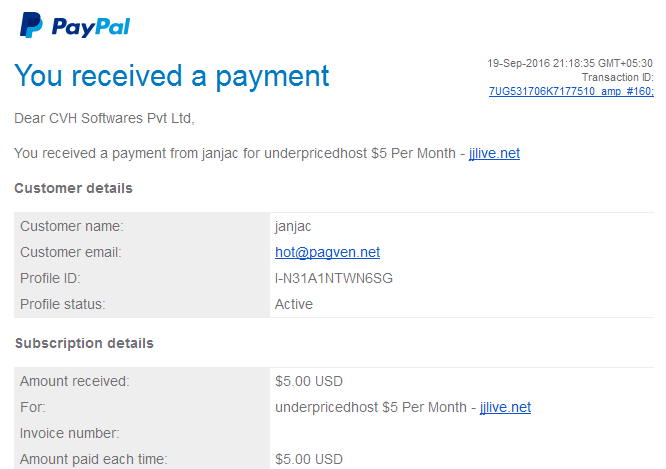Viewport: 666px width, 469px height.
Task: Click the 'You received a payment' heading
Action: (x=172, y=76)
